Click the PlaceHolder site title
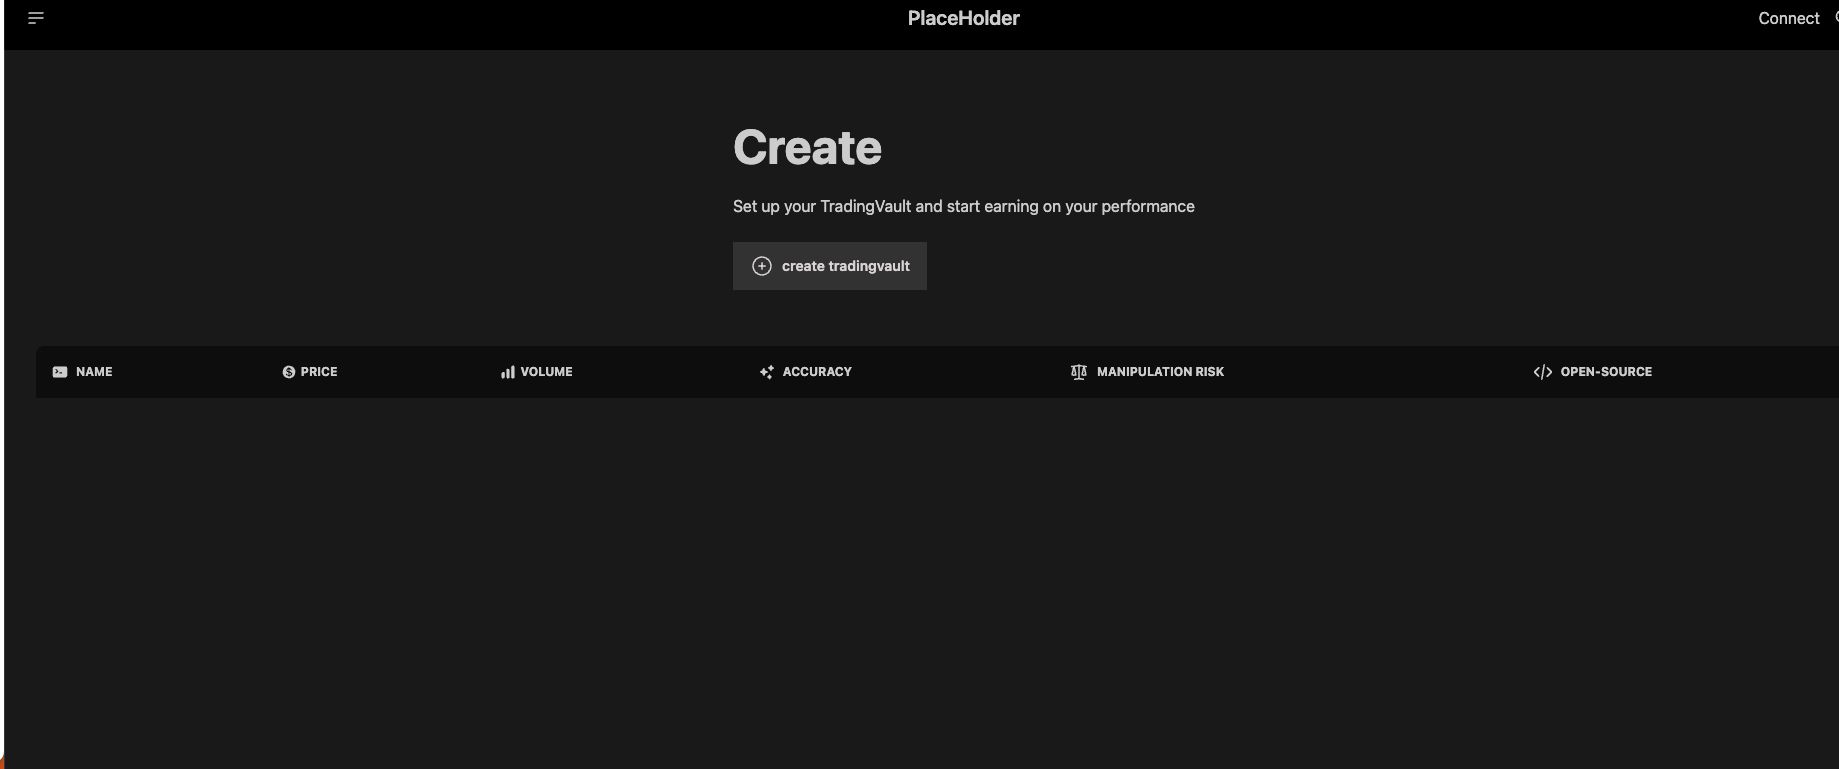This screenshot has height=769, width=1839. 963,18
